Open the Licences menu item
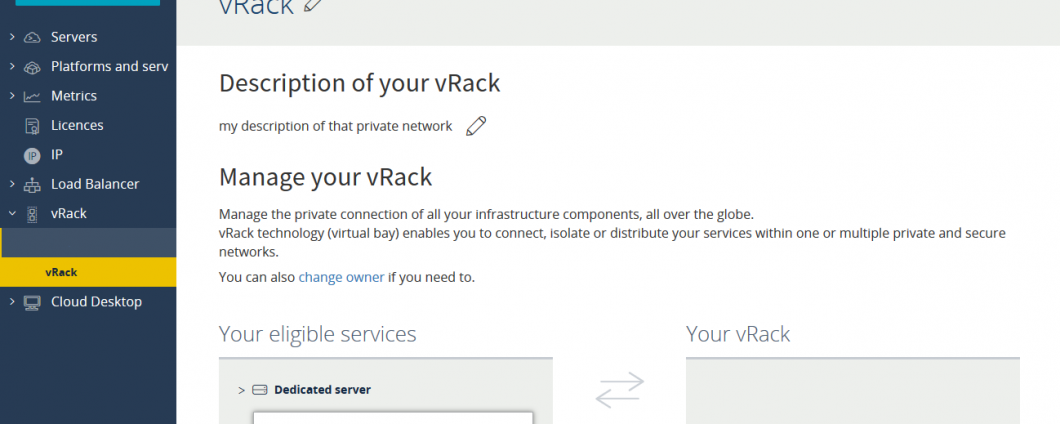The width and height of the screenshot is (1060, 424). pos(77,126)
